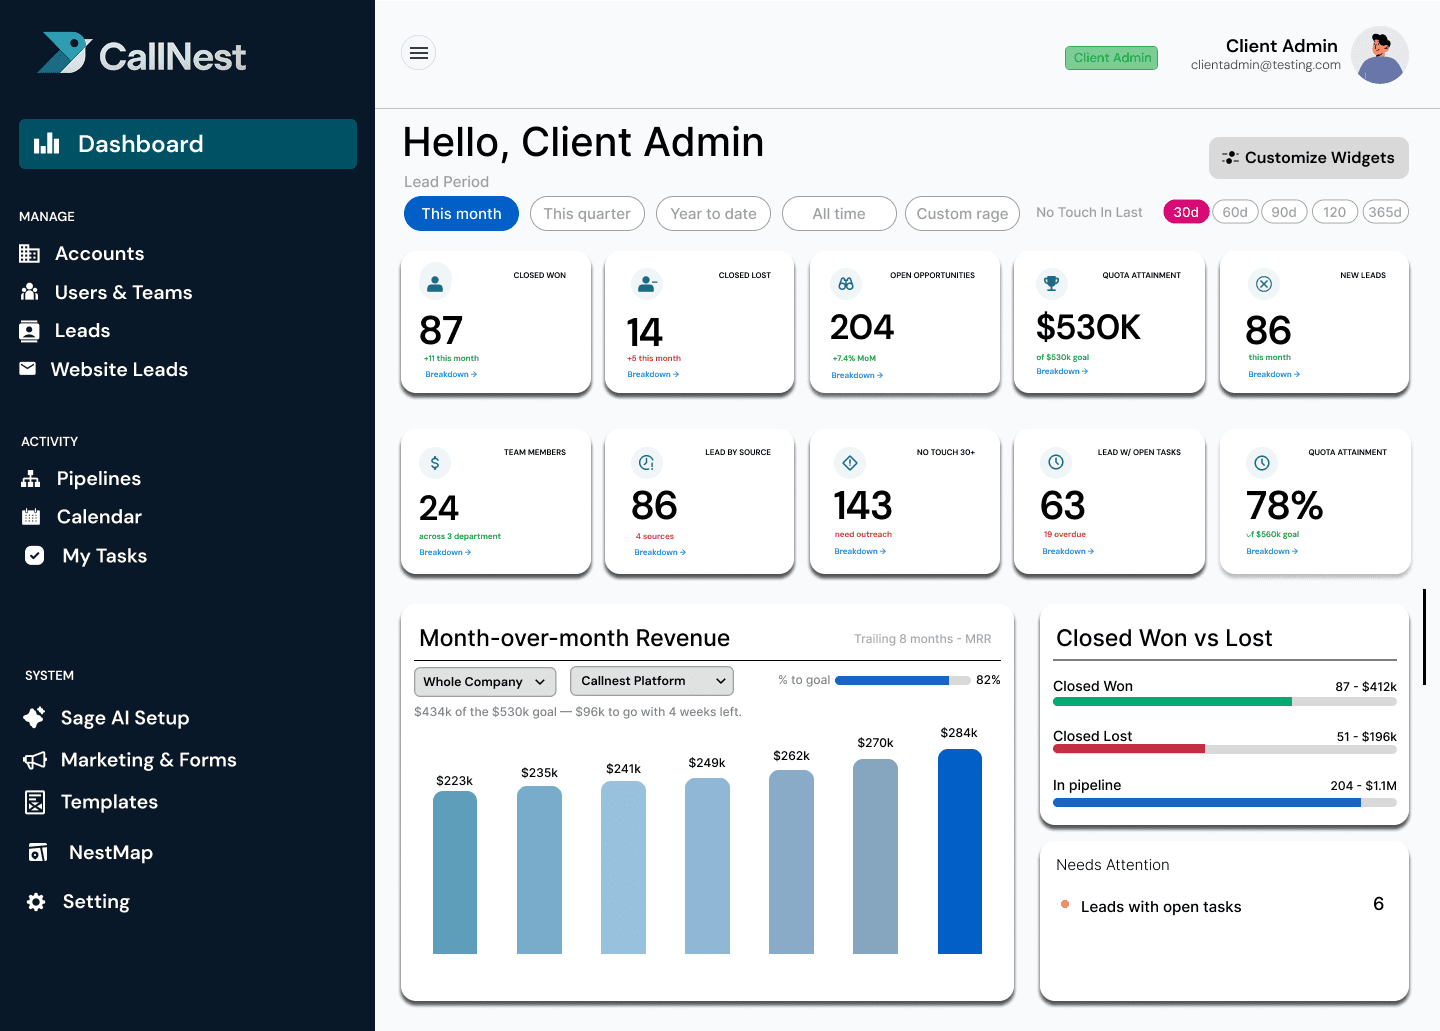Open Breakdown link under $530K quota

point(1062,371)
